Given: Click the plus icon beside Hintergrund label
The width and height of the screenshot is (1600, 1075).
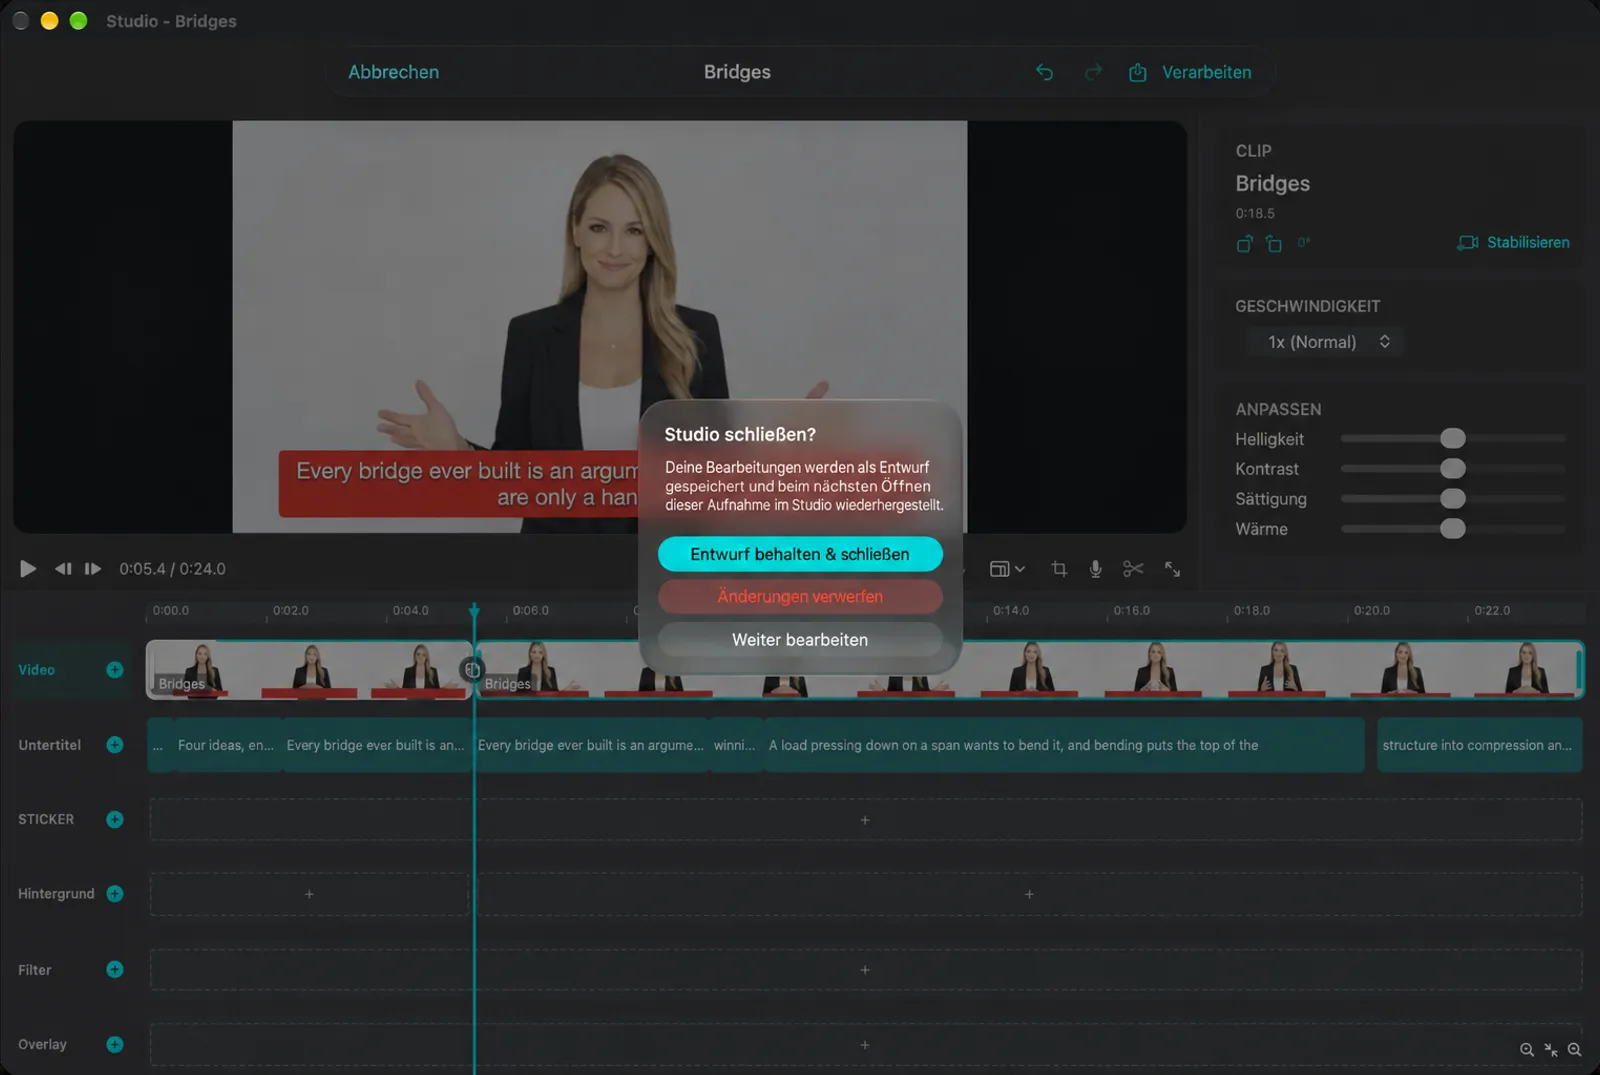Looking at the screenshot, I should (x=115, y=894).
